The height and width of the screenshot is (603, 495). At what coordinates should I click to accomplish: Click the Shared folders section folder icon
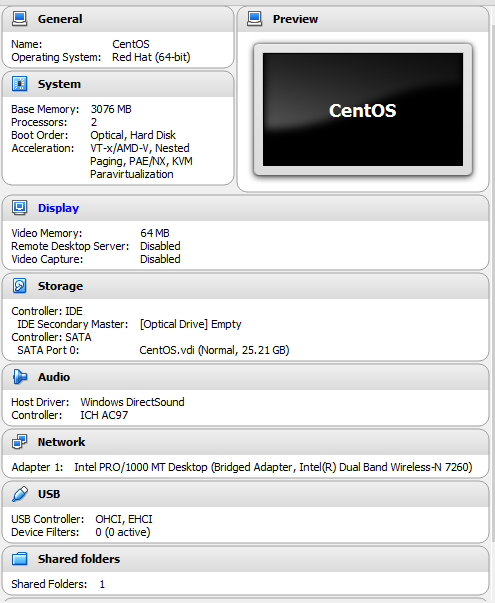coord(19,558)
